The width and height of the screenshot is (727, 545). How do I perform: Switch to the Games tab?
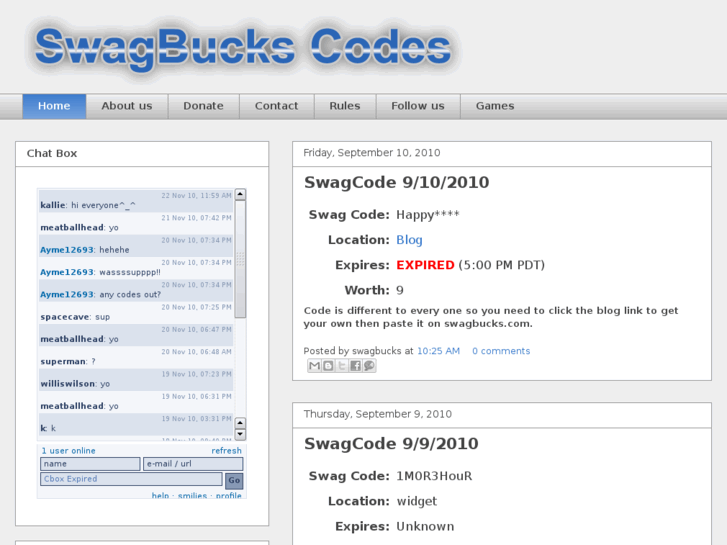pos(495,106)
